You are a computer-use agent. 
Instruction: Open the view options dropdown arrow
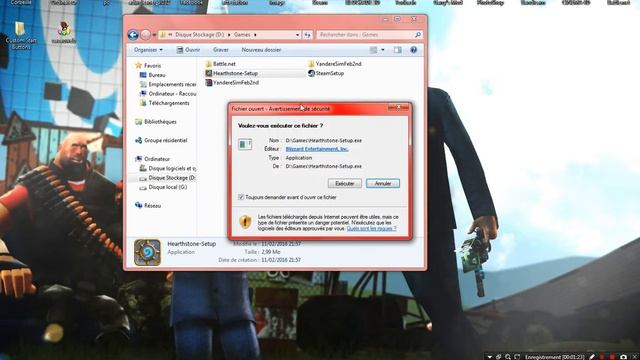coord(383,50)
